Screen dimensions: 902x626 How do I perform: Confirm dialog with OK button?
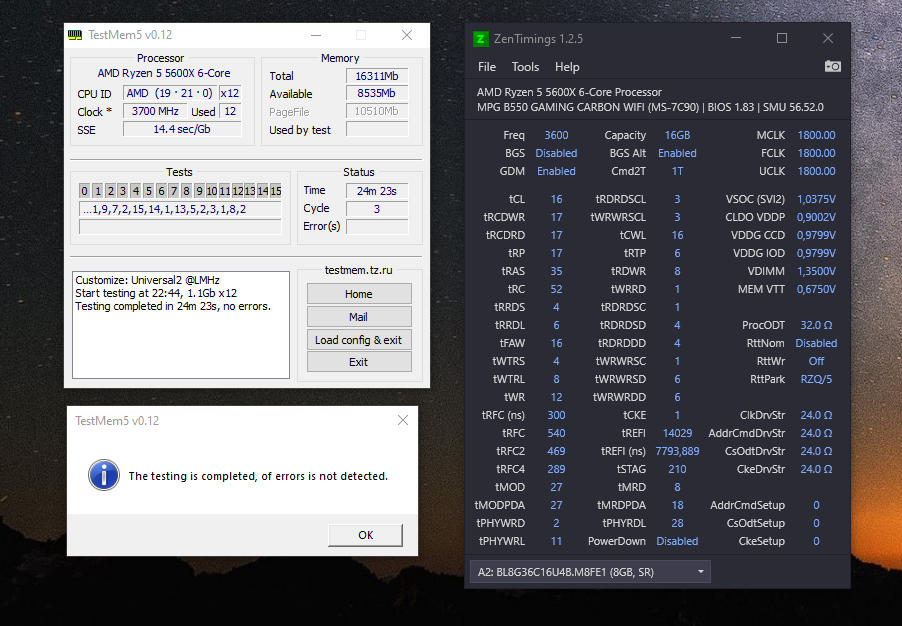tap(365, 535)
